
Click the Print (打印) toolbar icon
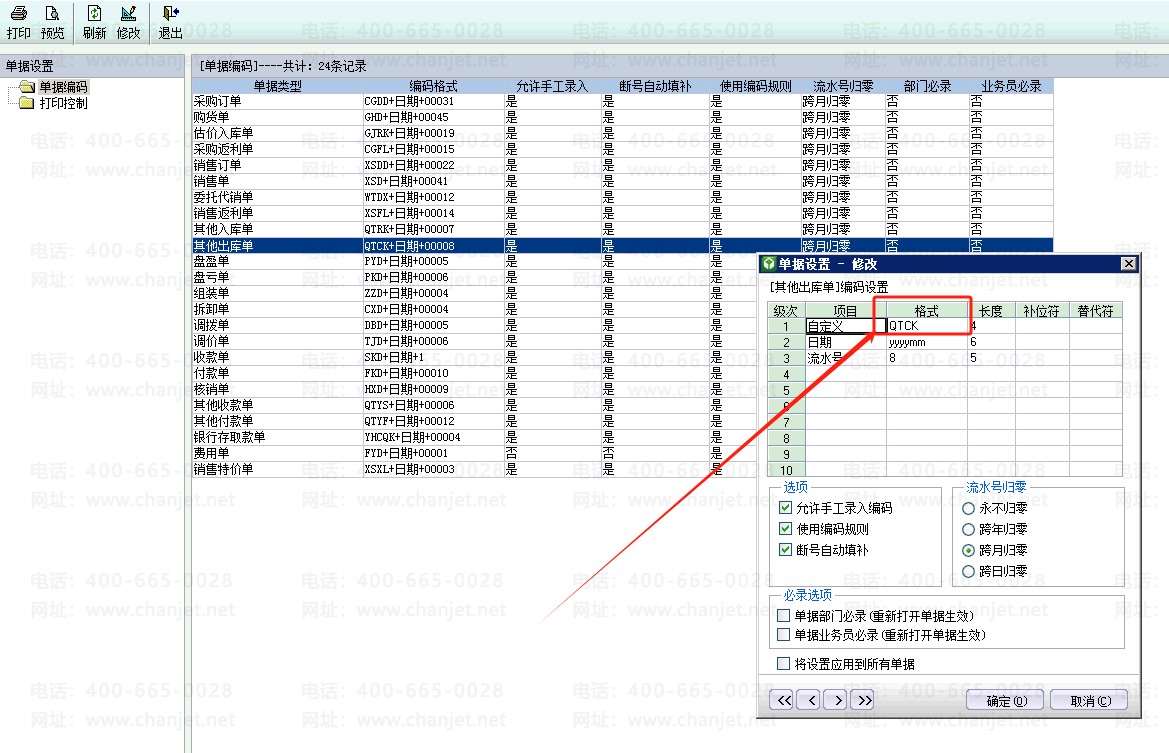(x=18, y=21)
